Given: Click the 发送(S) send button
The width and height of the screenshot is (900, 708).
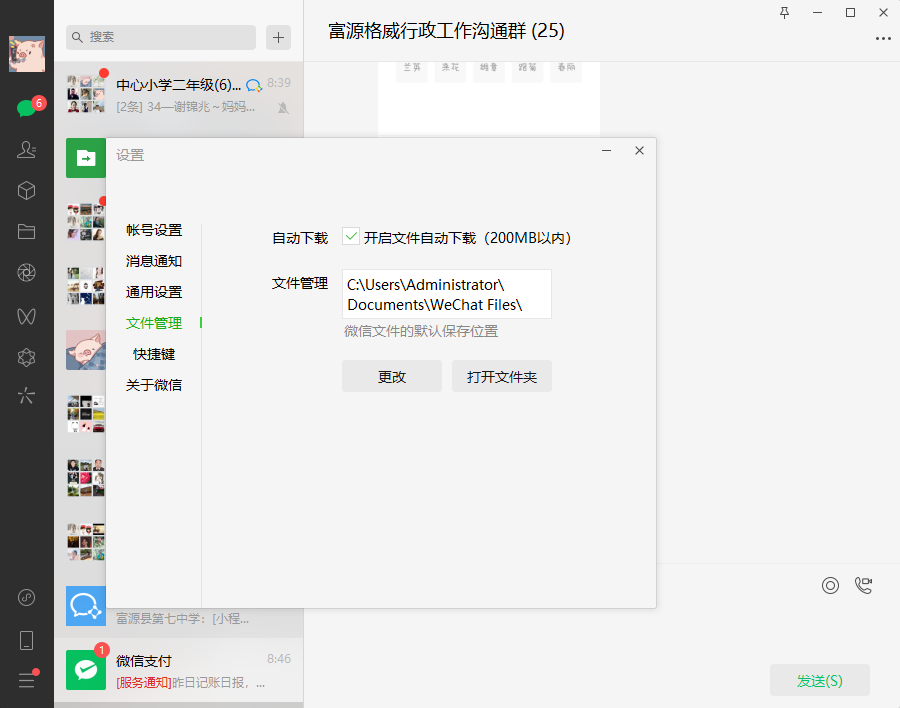Looking at the screenshot, I should click(820, 680).
